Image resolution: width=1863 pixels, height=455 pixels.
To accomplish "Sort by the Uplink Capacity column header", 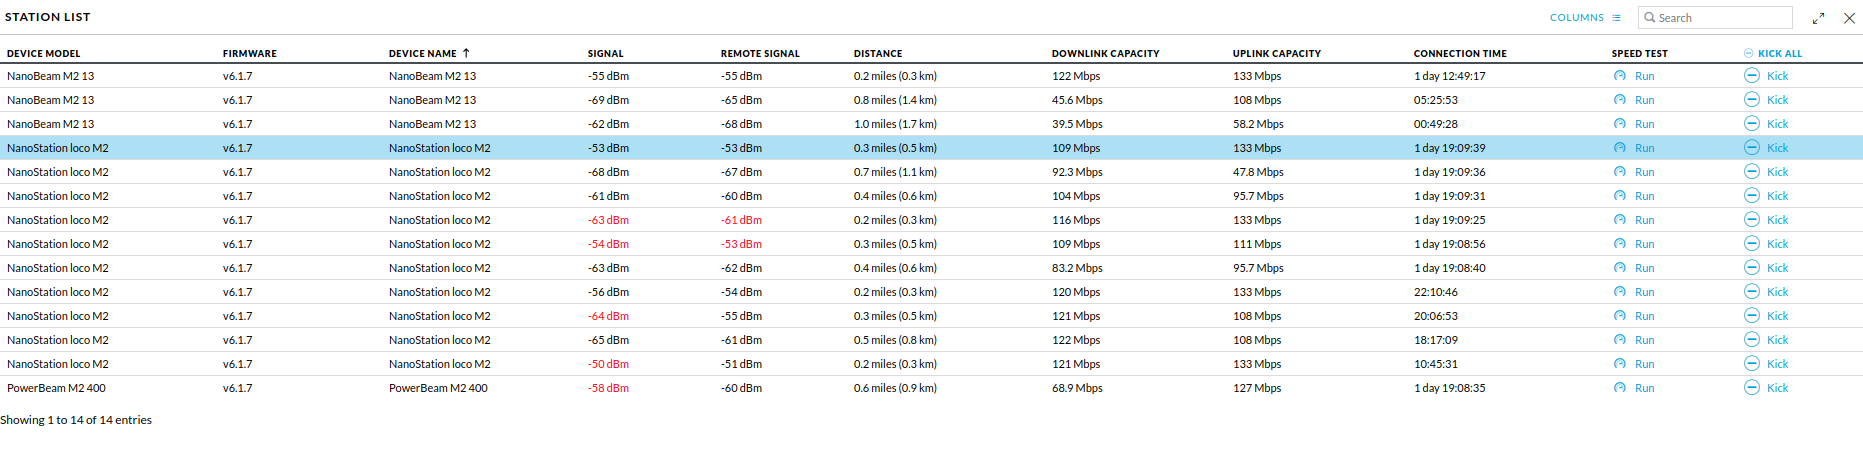I will tap(1277, 54).
